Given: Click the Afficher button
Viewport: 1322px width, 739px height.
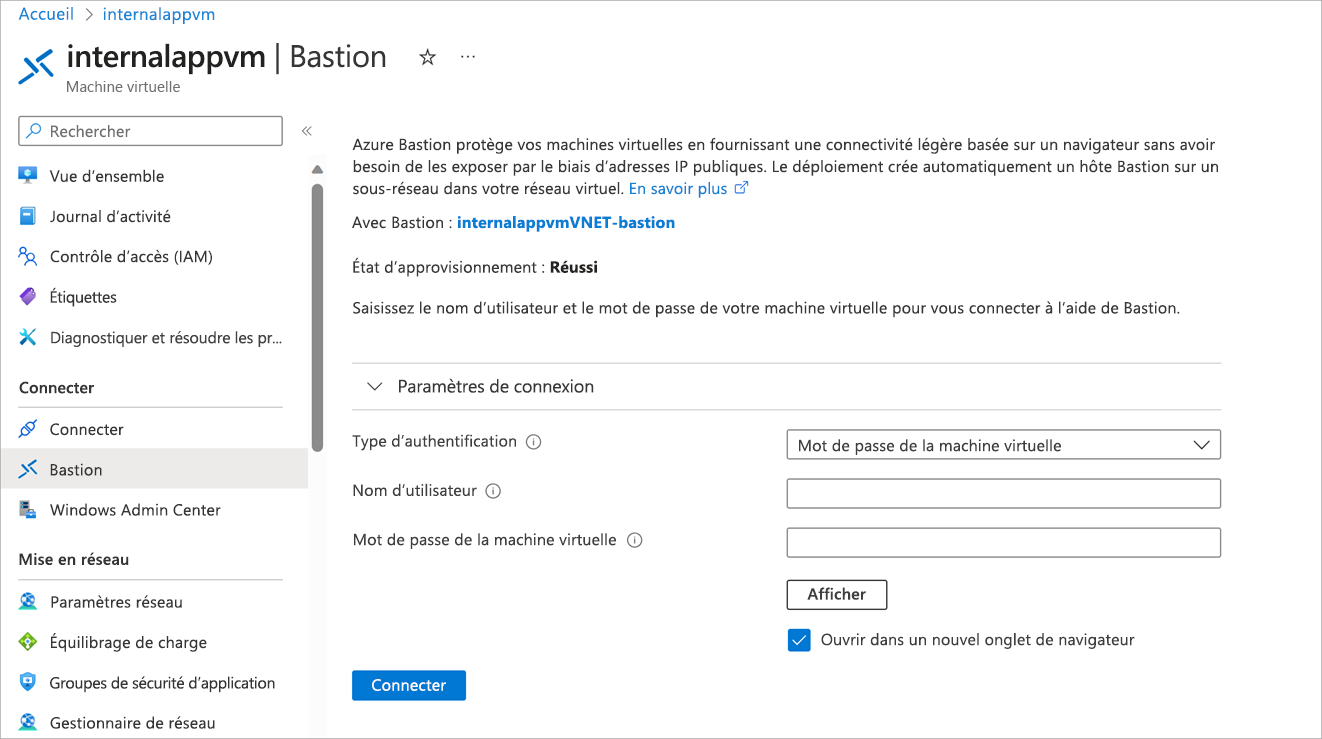Looking at the screenshot, I should [x=837, y=594].
